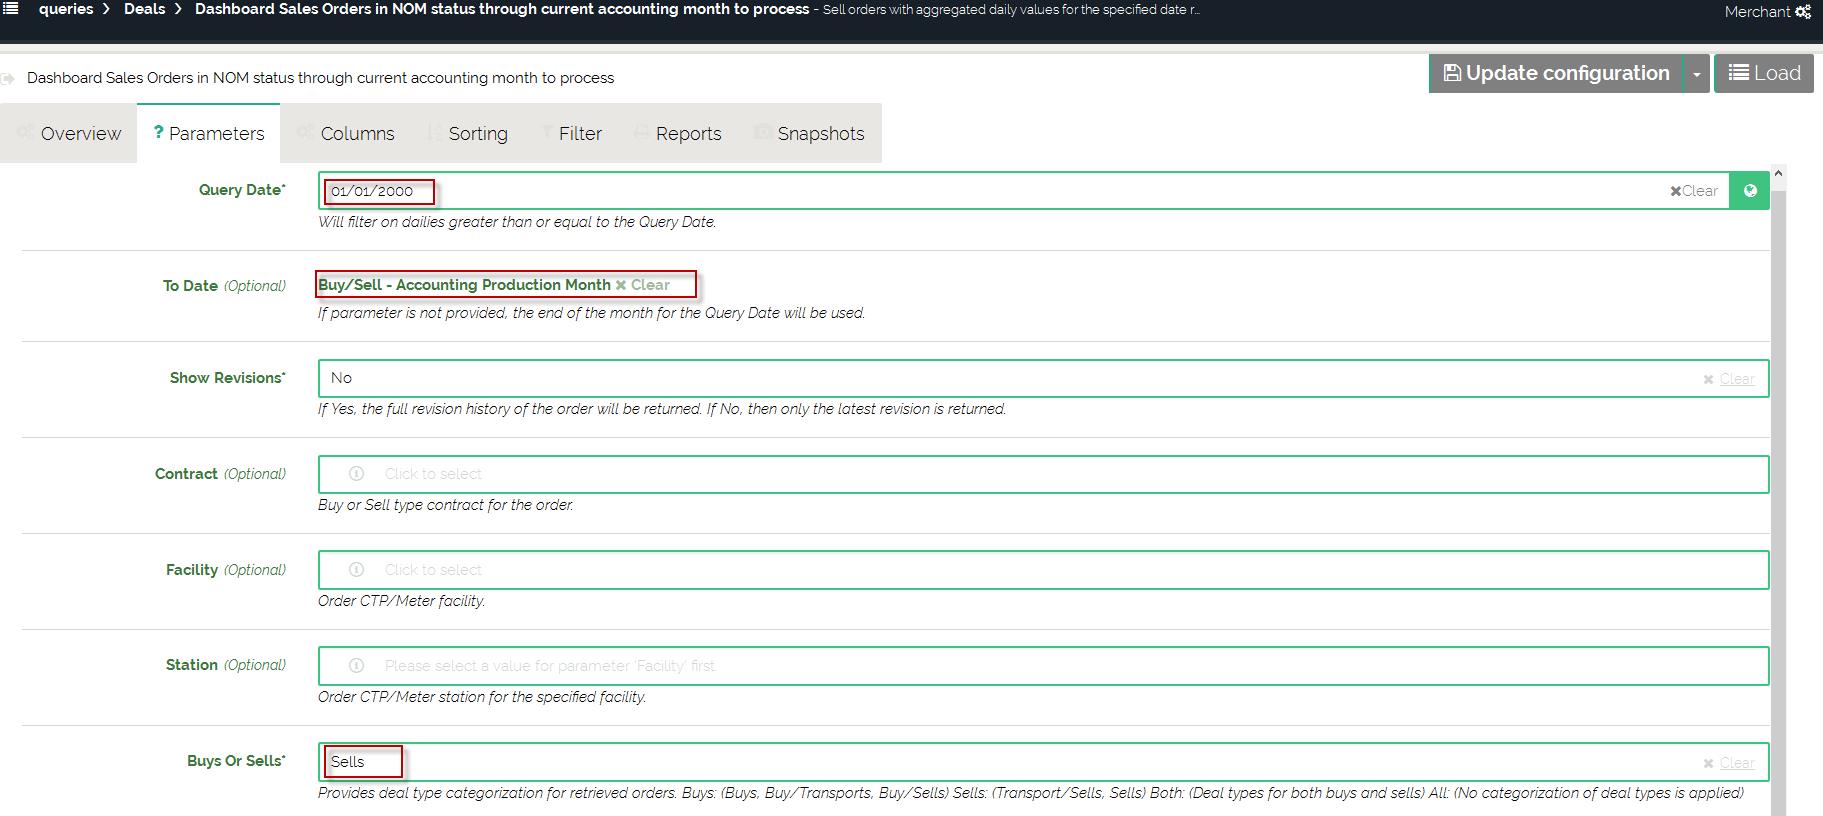Click the scrollbar up arrow
1823x816 pixels.
1777,174
